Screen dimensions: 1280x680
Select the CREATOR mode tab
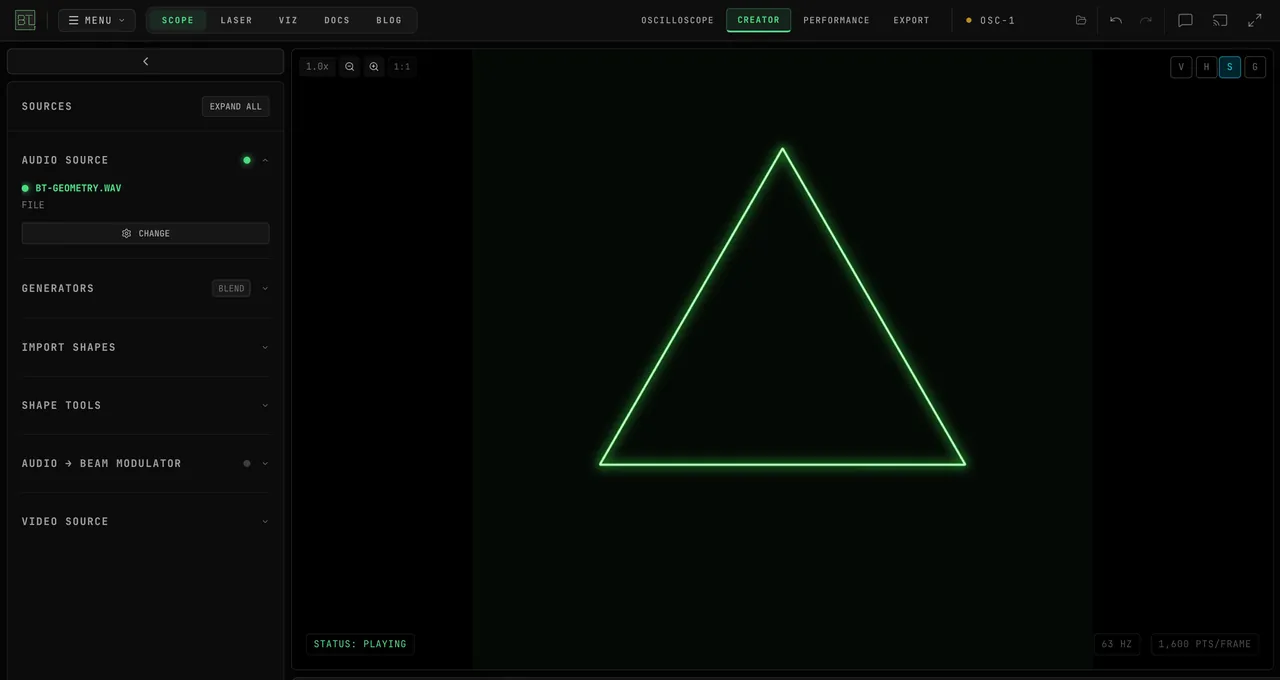tap(759, 20)
